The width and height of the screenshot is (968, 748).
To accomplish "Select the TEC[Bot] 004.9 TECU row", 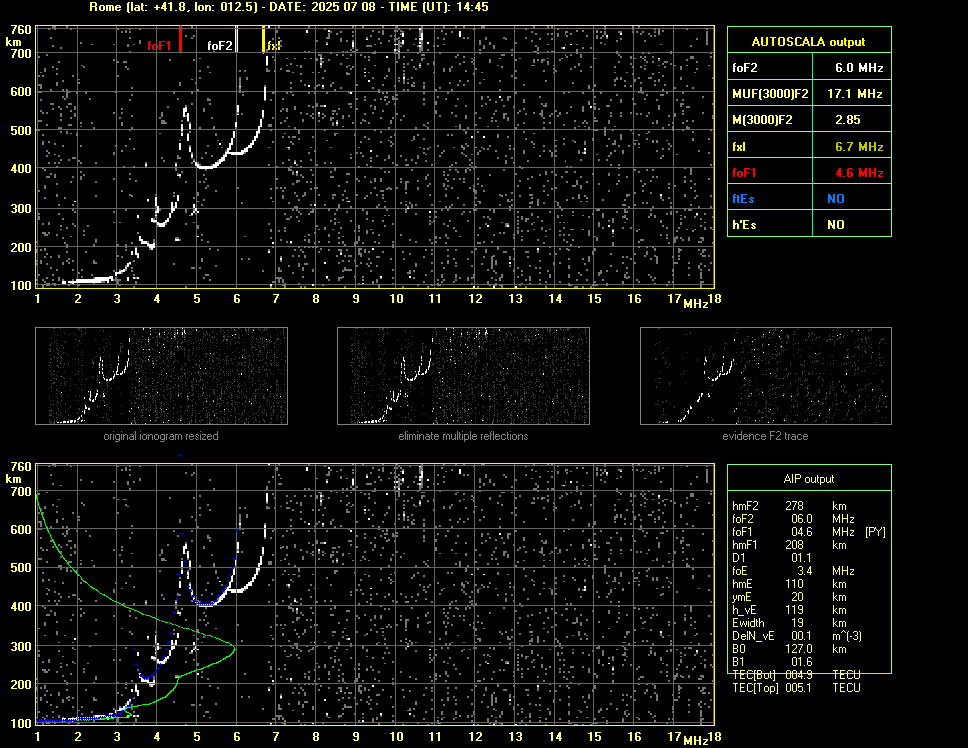I will click(796, 675).
